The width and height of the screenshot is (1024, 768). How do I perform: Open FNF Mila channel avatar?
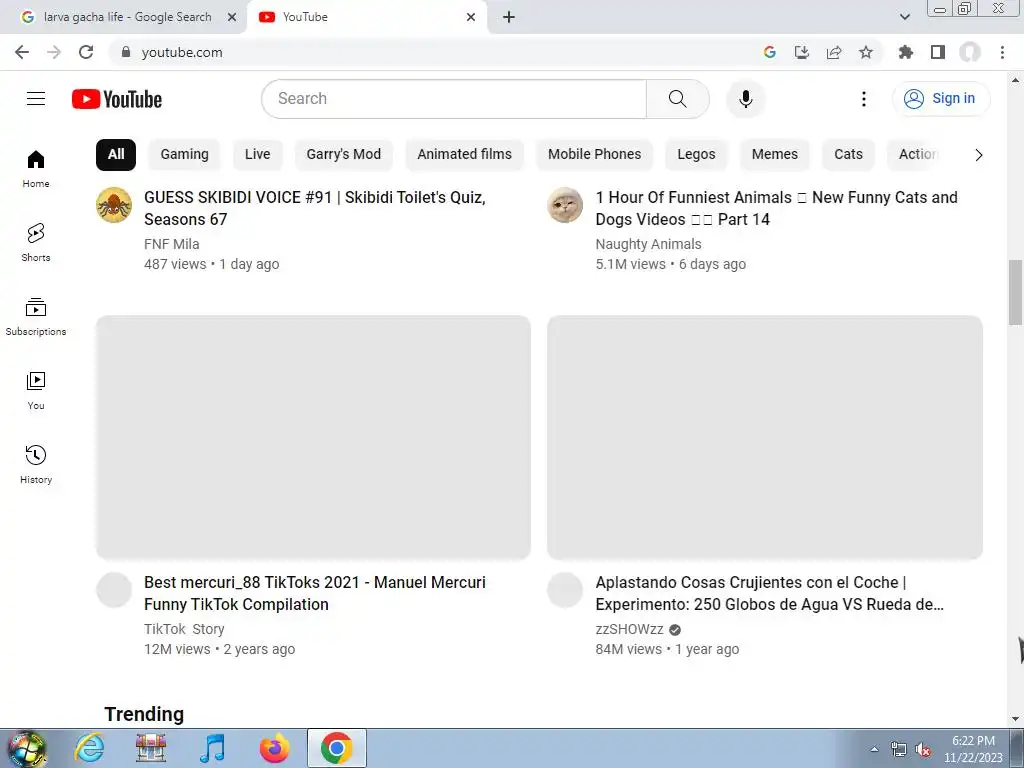click(114, 205)
